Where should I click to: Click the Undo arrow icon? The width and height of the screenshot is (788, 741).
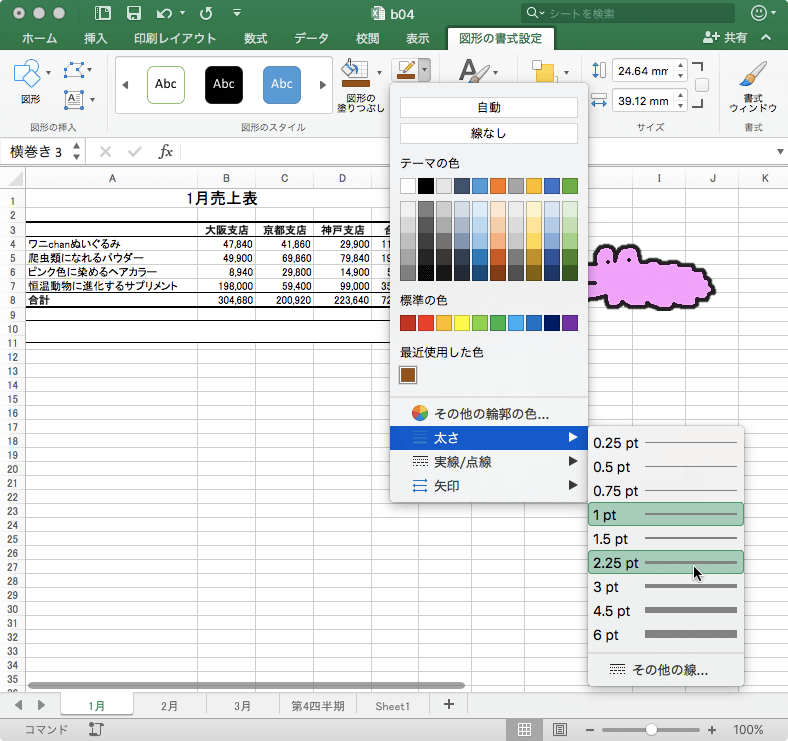(x=164, y=14)
